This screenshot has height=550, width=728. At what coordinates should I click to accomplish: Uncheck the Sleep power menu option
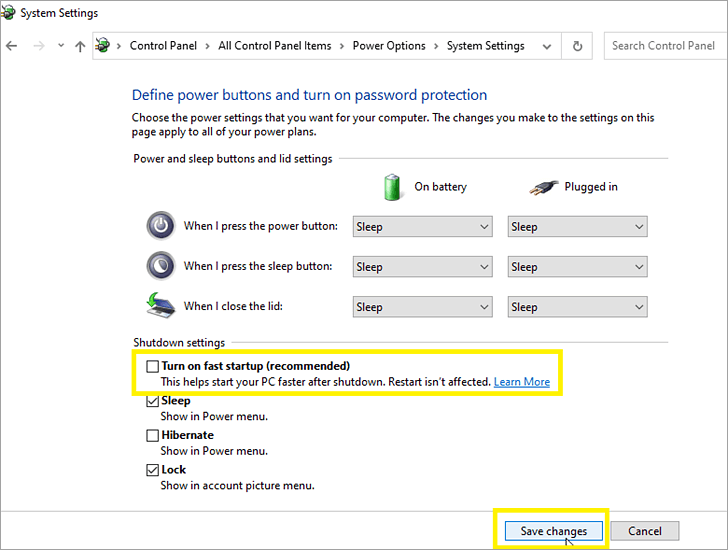[153, 401]
